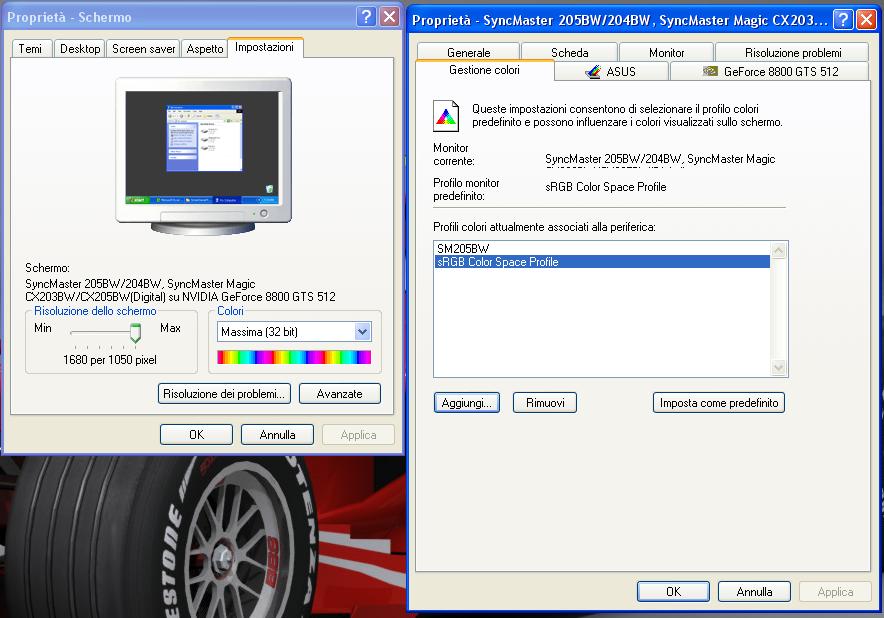Viewport: 884px width, 618px height.
Task: Click the help icon in SyncMaster properties window
Action: pos(843,20)
